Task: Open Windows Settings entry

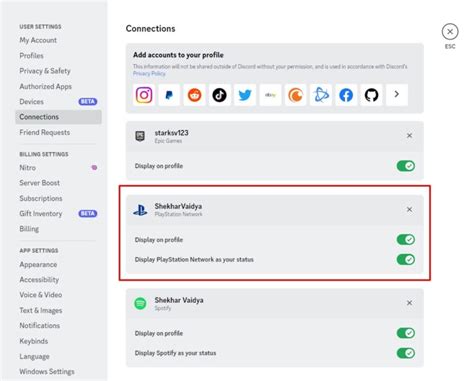Action: pyautogui.click(x=58, y=372)
